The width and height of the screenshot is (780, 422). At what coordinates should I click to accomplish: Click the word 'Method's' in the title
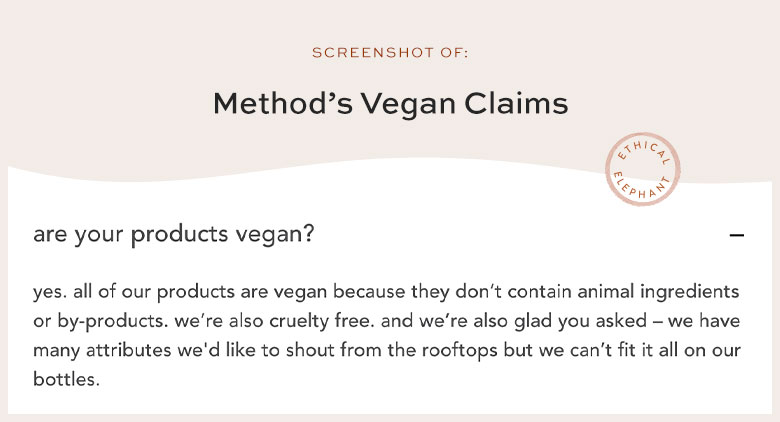click(283, 104)
